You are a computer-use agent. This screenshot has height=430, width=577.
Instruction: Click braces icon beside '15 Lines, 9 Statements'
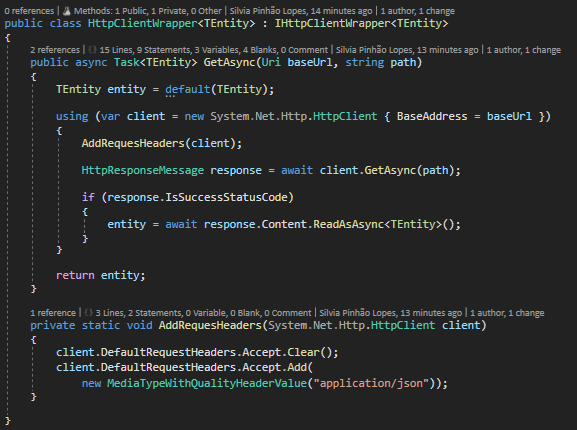93,50
